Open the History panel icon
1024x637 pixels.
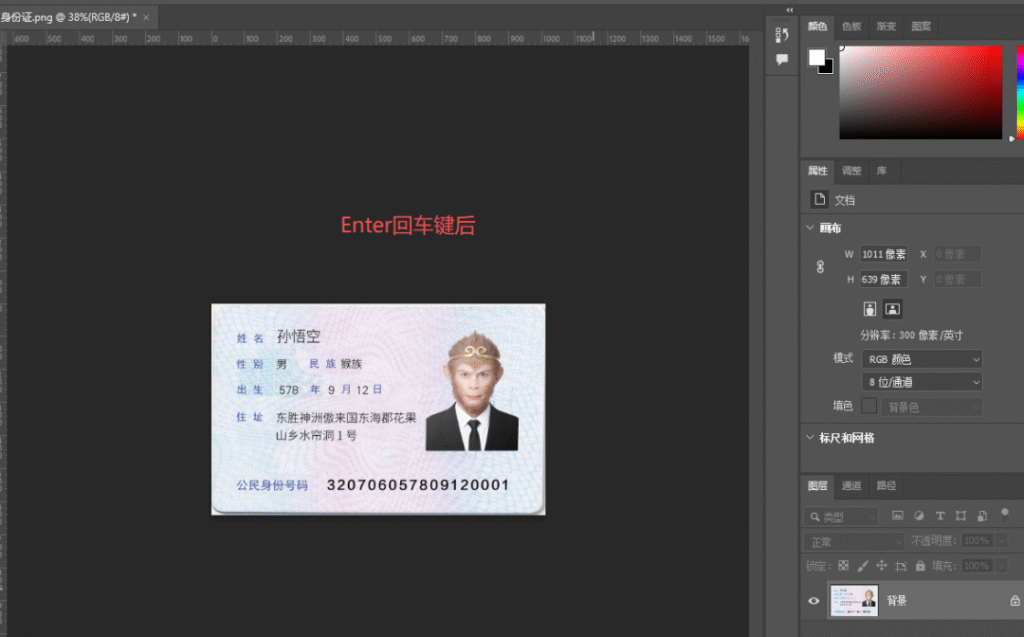(x=782, y=35)
